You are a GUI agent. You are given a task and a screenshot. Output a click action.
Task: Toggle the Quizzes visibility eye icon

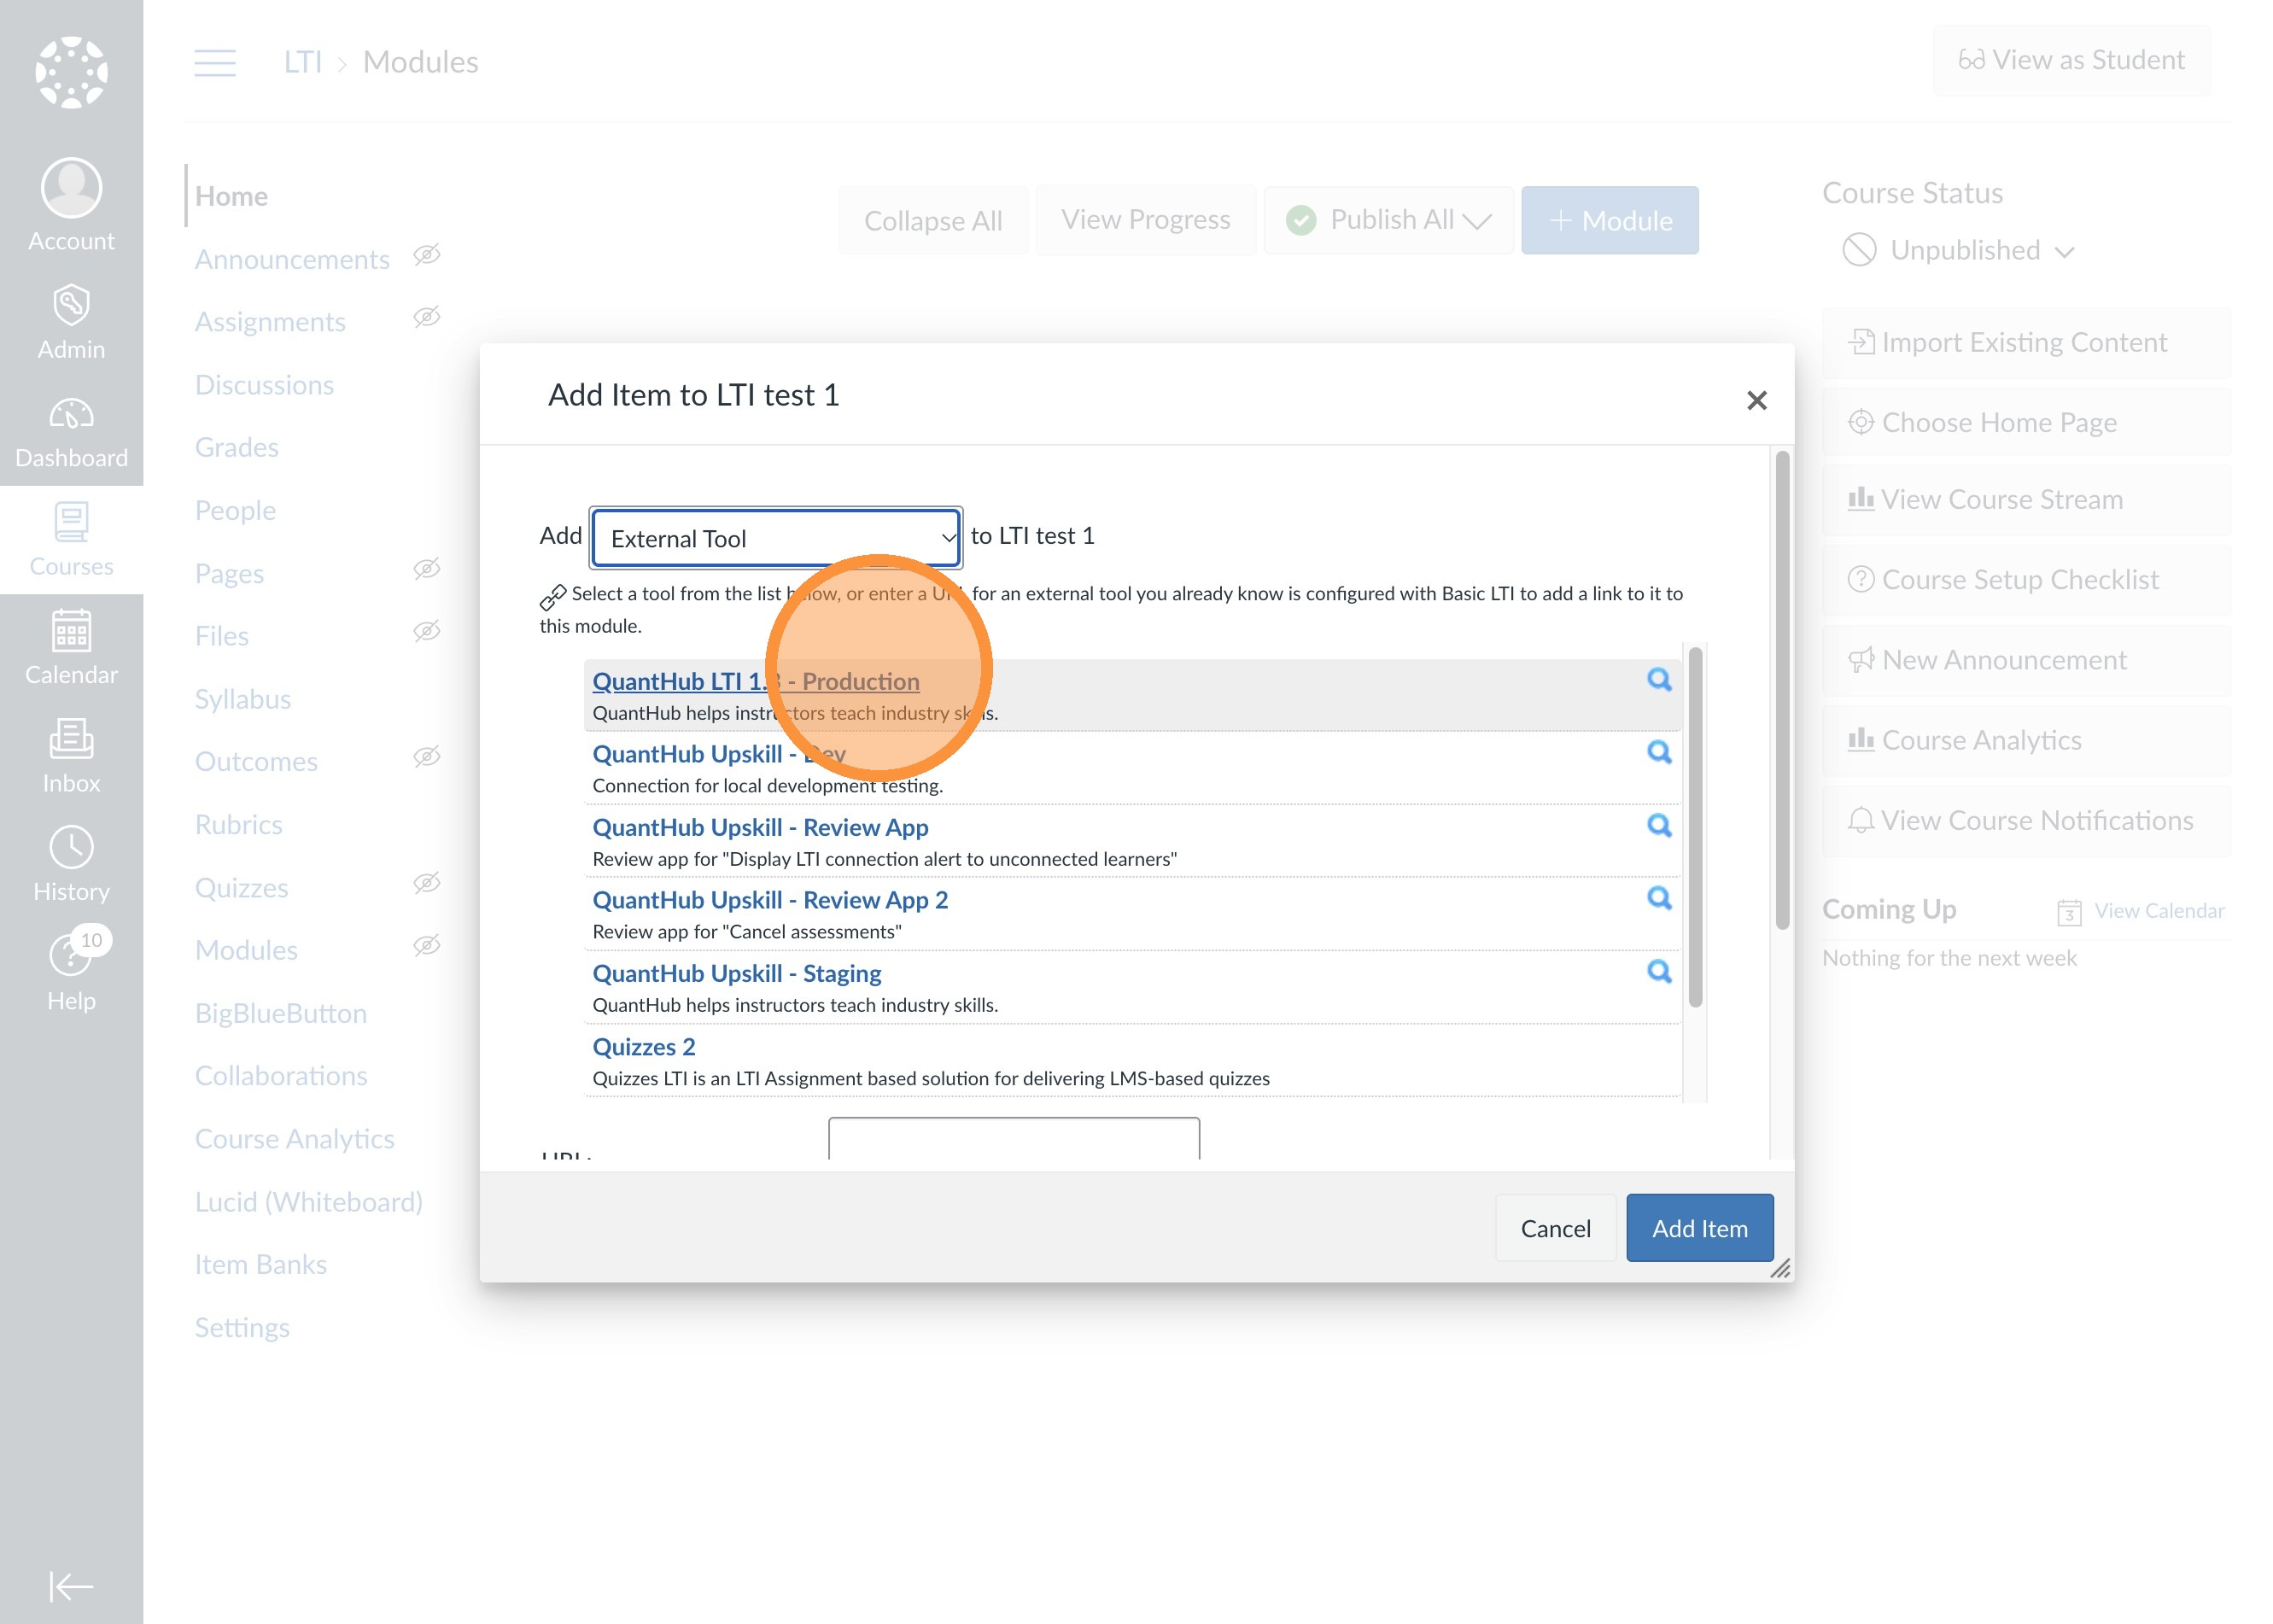427,883
